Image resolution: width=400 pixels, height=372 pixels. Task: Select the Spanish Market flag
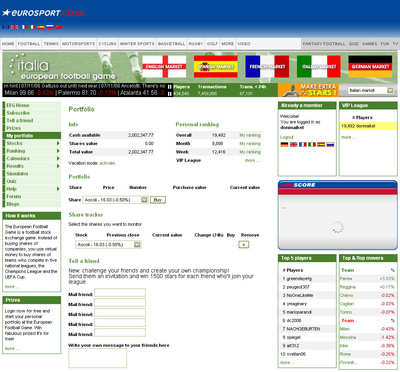[x=216, y=66]
